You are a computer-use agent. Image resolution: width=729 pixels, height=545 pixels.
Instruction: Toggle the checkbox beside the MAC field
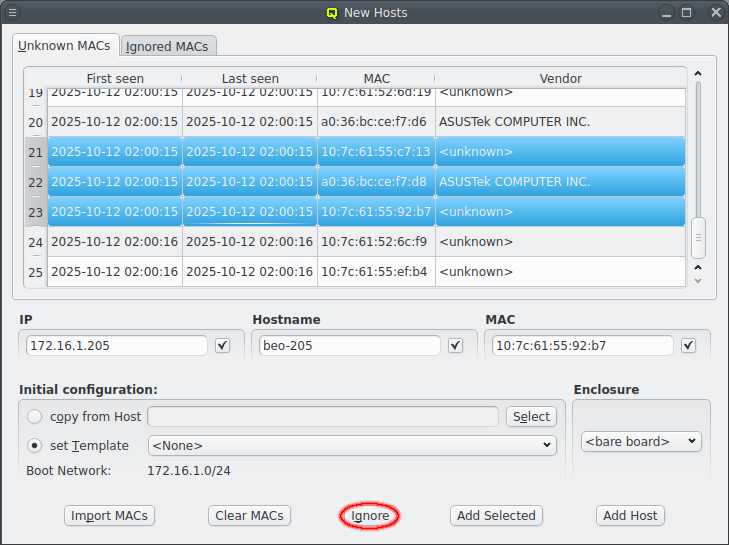pyautogui.click(x=688, y=345)
